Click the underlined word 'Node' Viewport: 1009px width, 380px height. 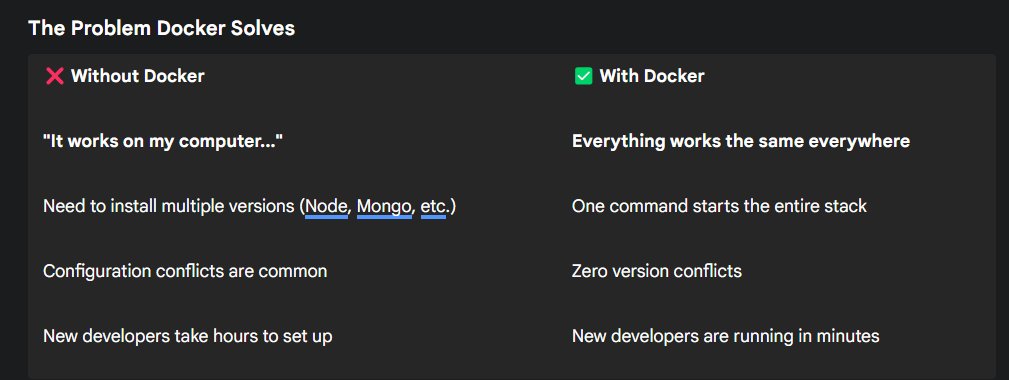pyautogui.click(x=326, y=206)
